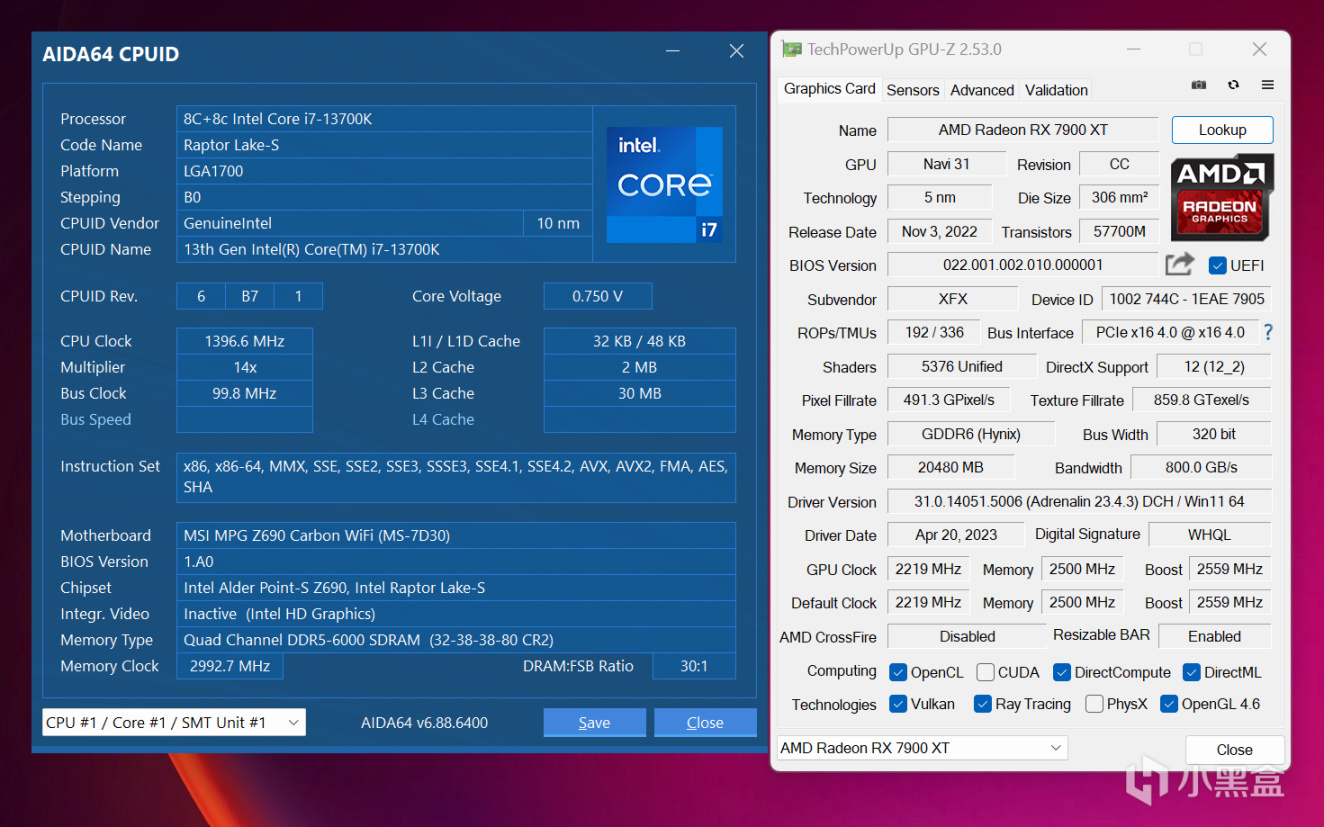Image resolution: width=1324 pixels, height=827 pixels.
Task: Toggle the OpenGL 4.6 checkbox
Action: 1169,704
